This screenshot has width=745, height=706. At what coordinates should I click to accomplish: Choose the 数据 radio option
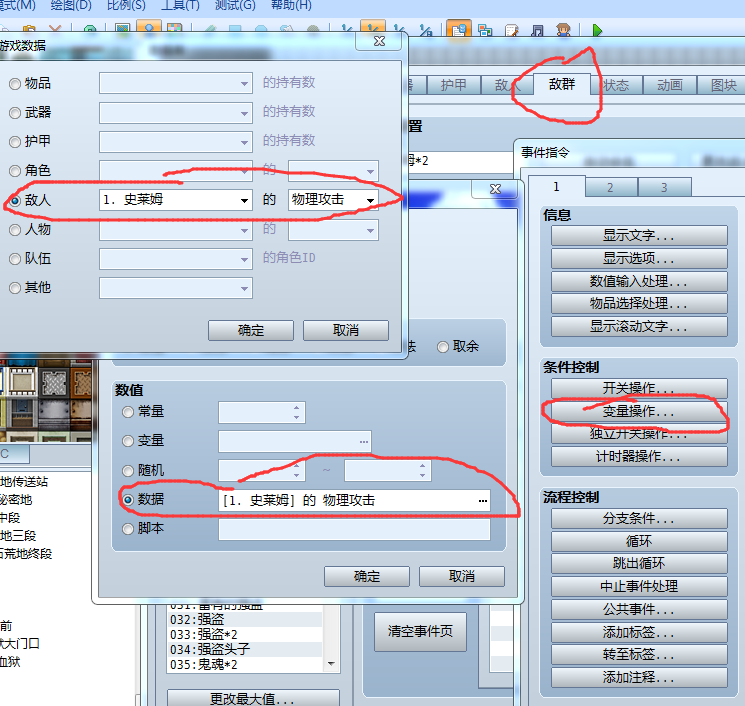pyautogui.click(x=128, y=500)
